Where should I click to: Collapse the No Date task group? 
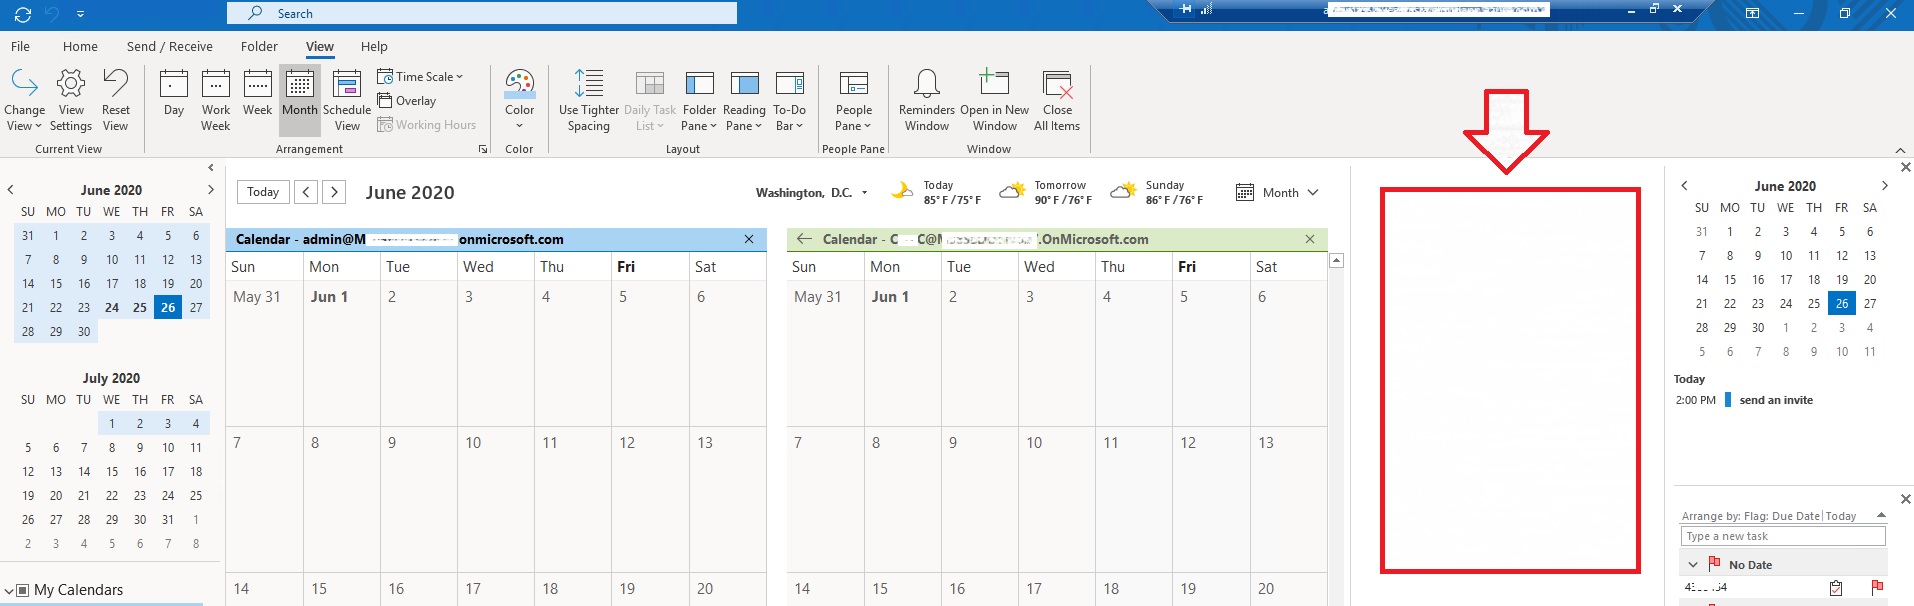(x=1693, y=565)
